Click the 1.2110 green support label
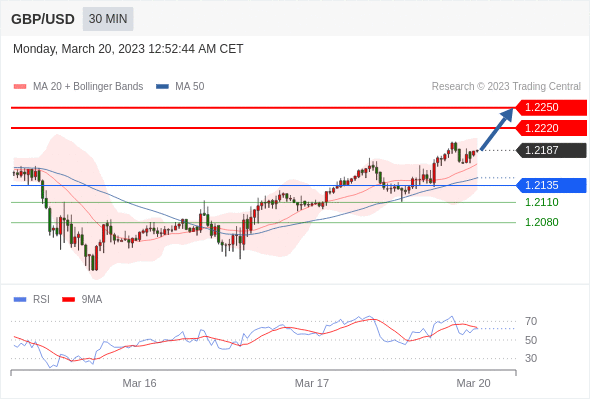The width and height of the screenshot is (590, 400). click(541, 202)
